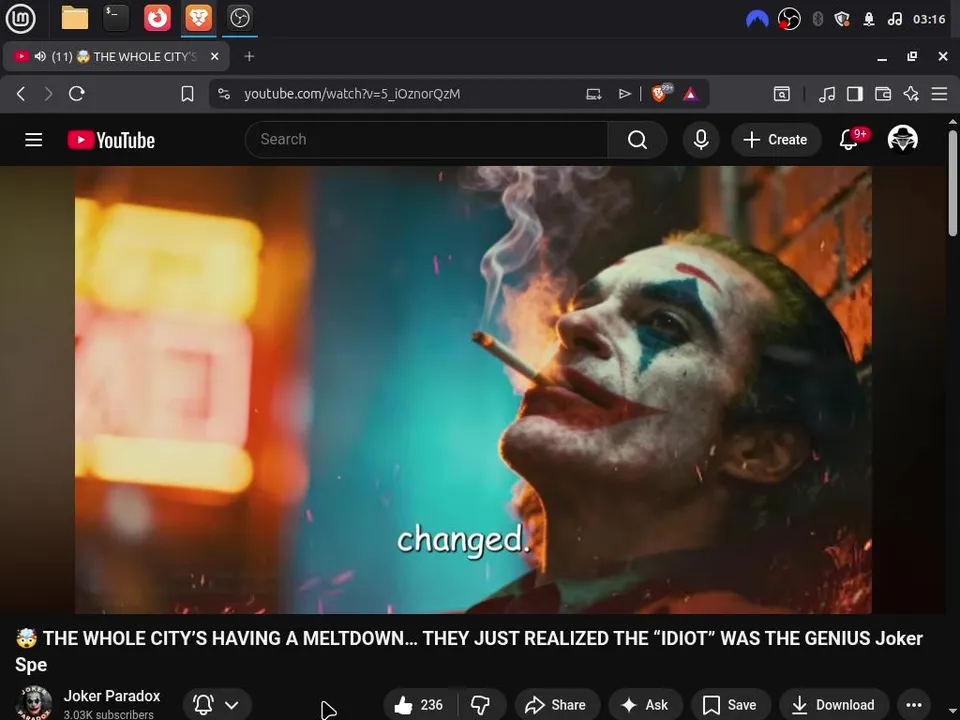Viewport: 960px width, 720px height.
Task: Open a new browser tab
Action: tap(249, 56)
